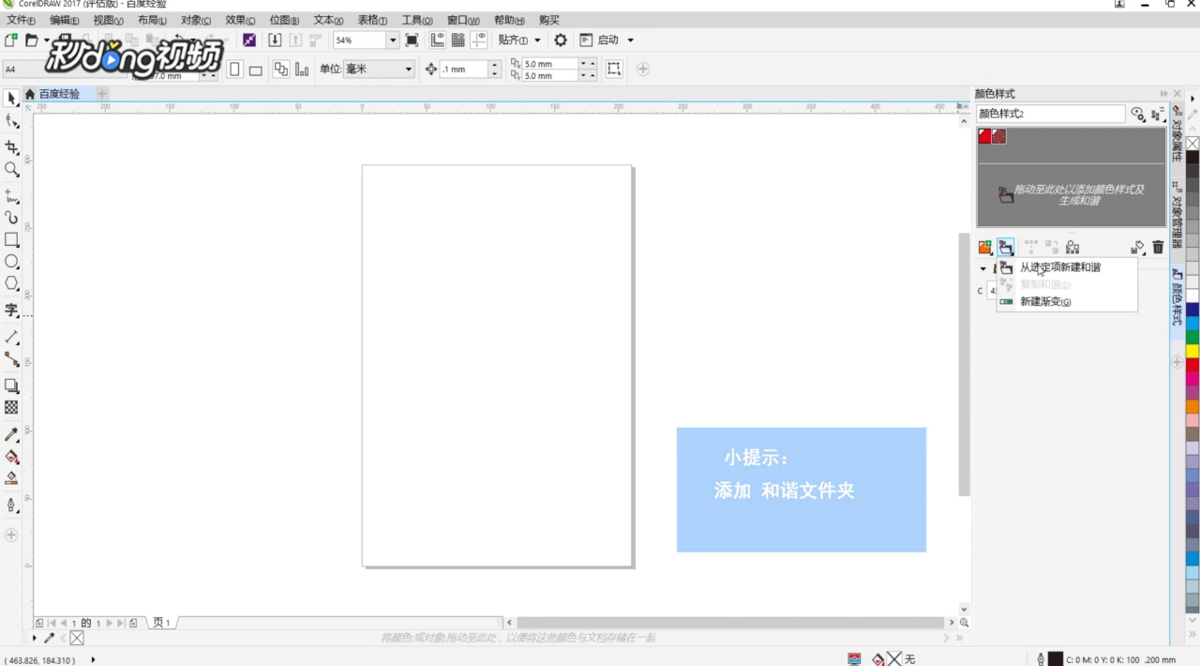
Task: Select the Ellipse tool
Action: pos(12,262)
